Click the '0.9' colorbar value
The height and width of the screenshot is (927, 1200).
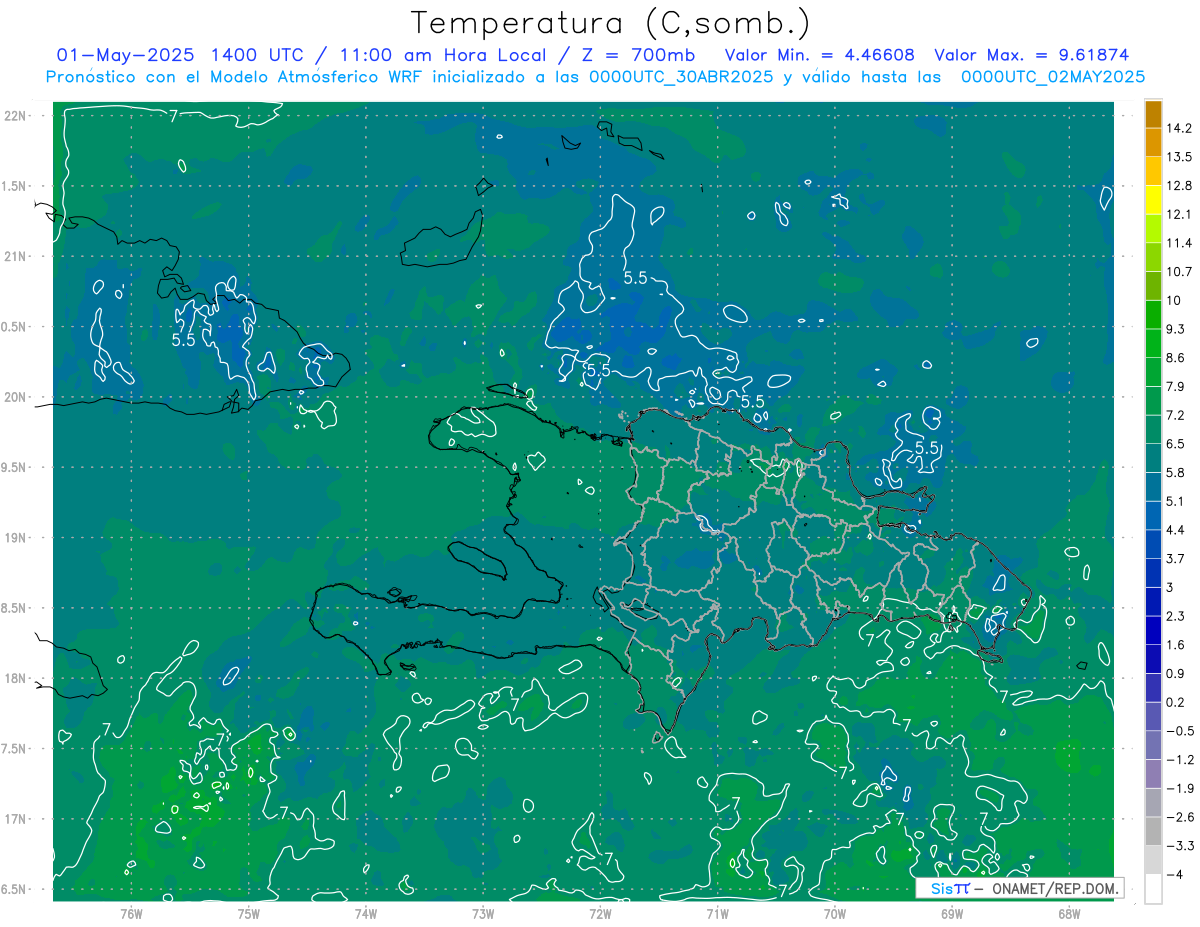[1177, 674]
